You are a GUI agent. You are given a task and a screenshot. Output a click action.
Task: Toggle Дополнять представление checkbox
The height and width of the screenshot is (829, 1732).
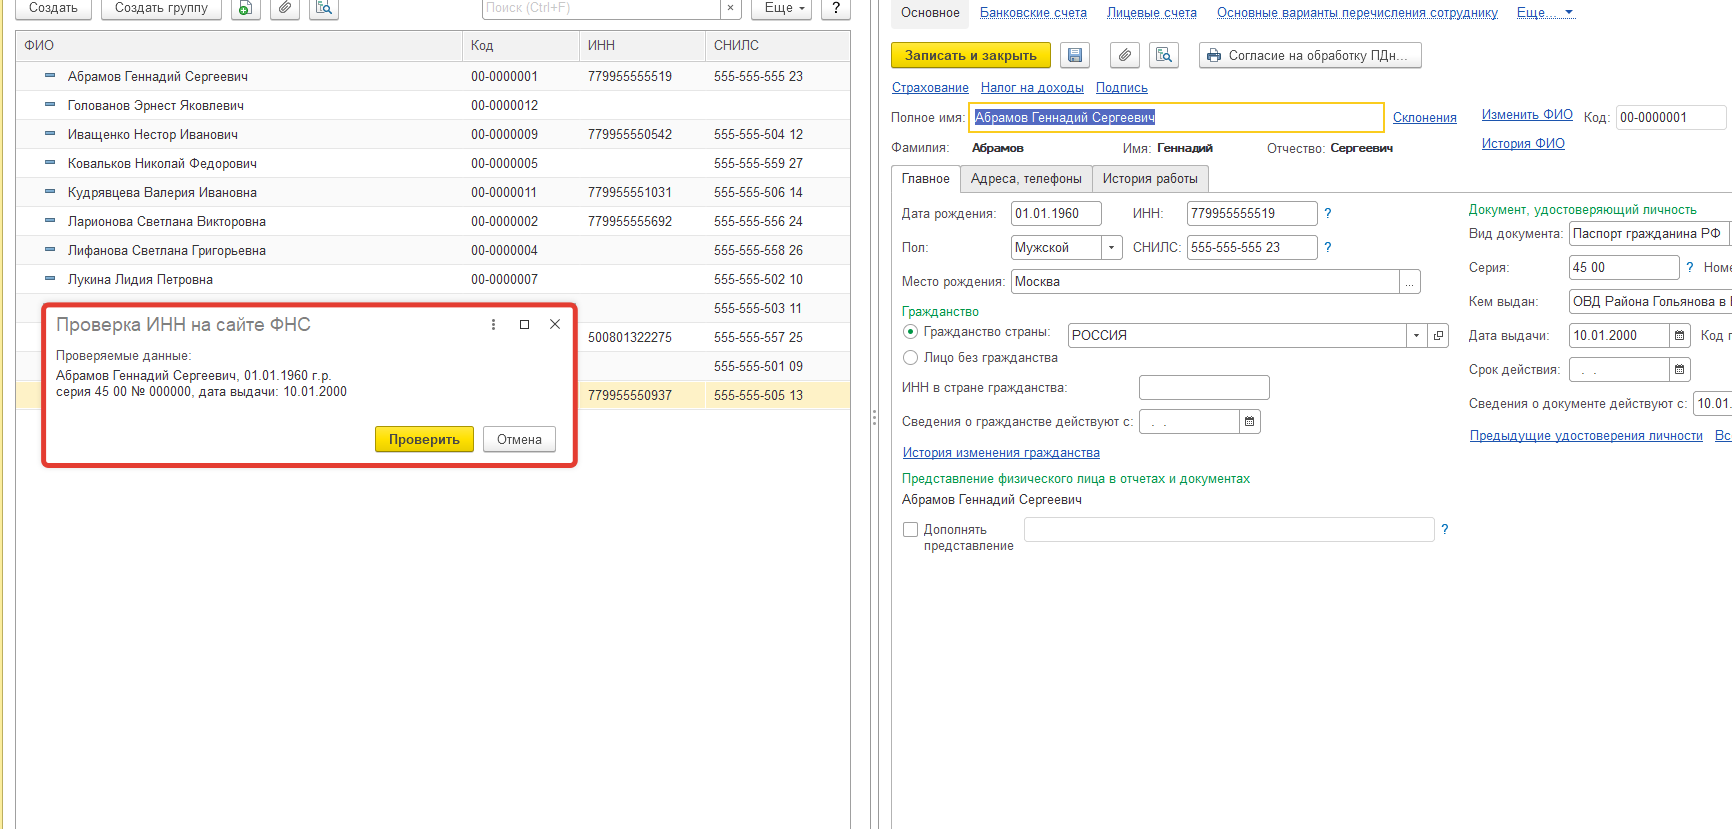coord(910,529)
